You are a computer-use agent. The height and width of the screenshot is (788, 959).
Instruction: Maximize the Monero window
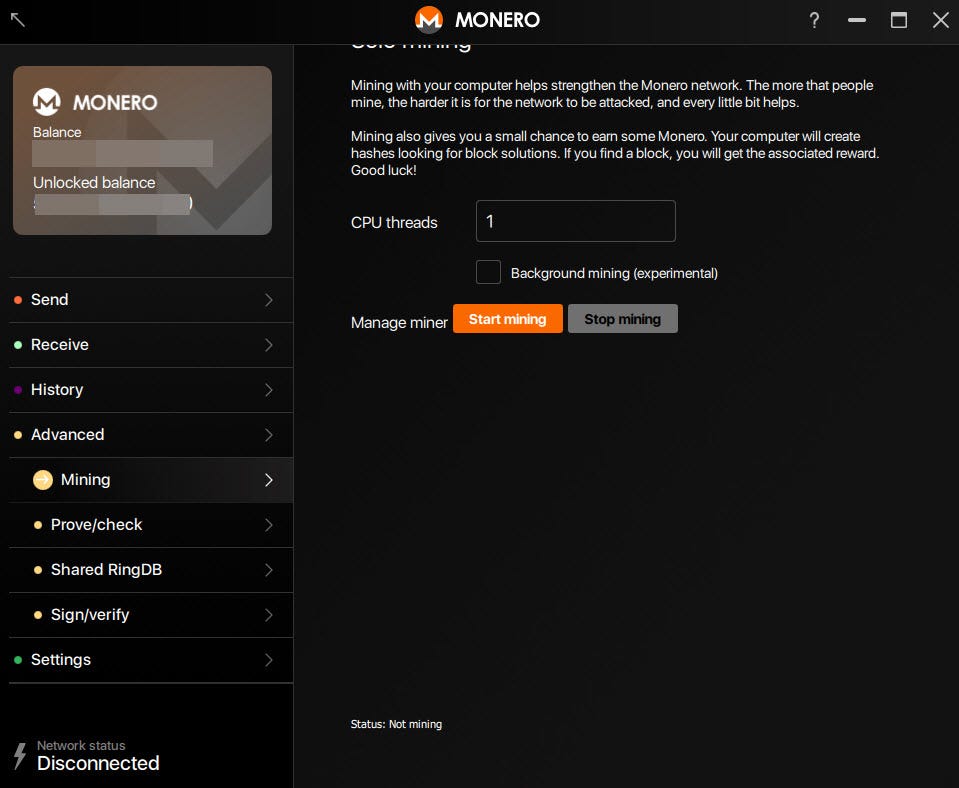[898, 20]
